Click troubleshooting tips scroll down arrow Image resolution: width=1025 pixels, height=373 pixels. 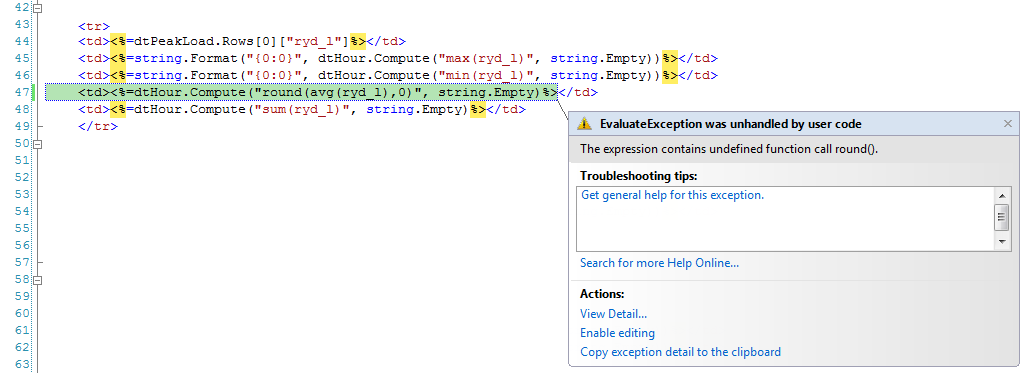[x=1002, y=242]
